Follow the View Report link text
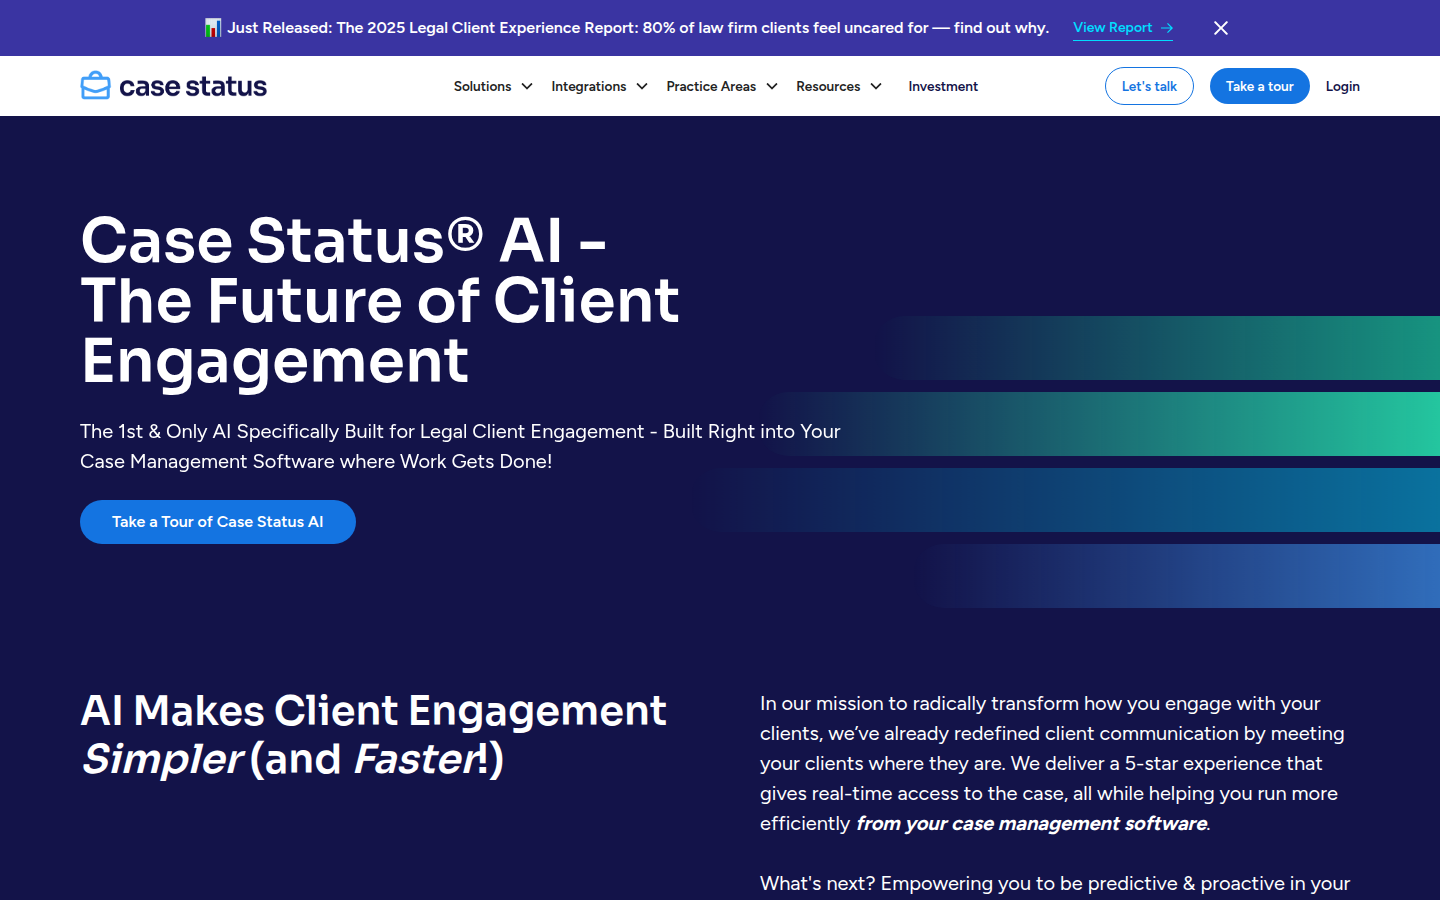The image size is (1440, 900). [x=1112, y=28]
